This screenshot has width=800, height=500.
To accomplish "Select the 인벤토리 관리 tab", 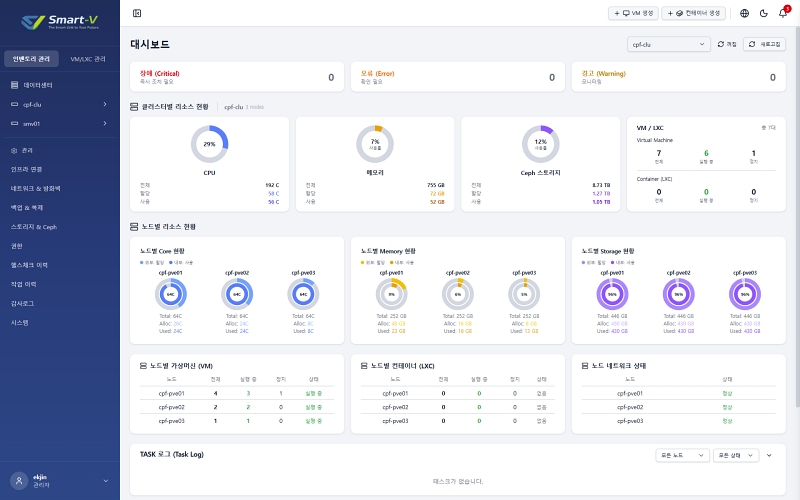I will (31, 59).
